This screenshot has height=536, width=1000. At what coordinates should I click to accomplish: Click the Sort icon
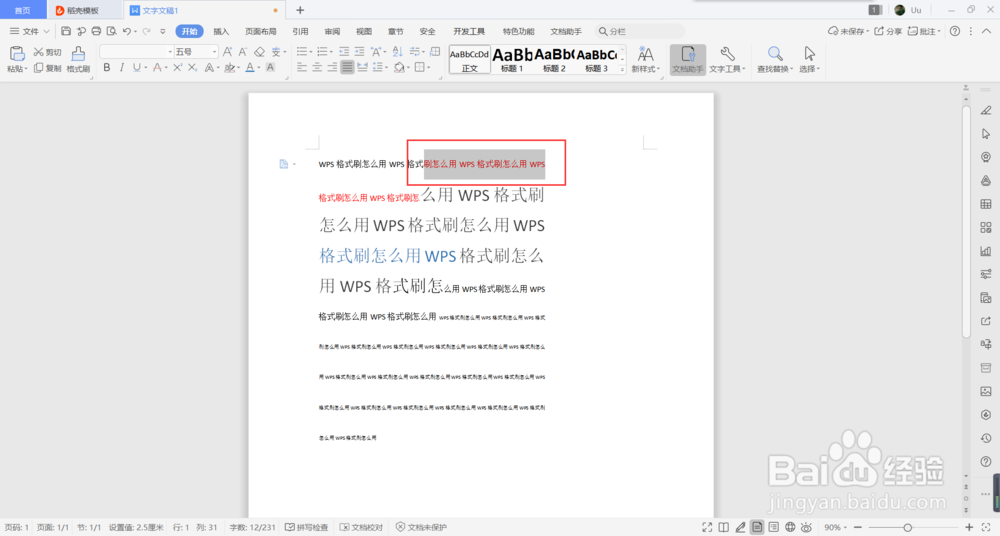click(398, 52)
